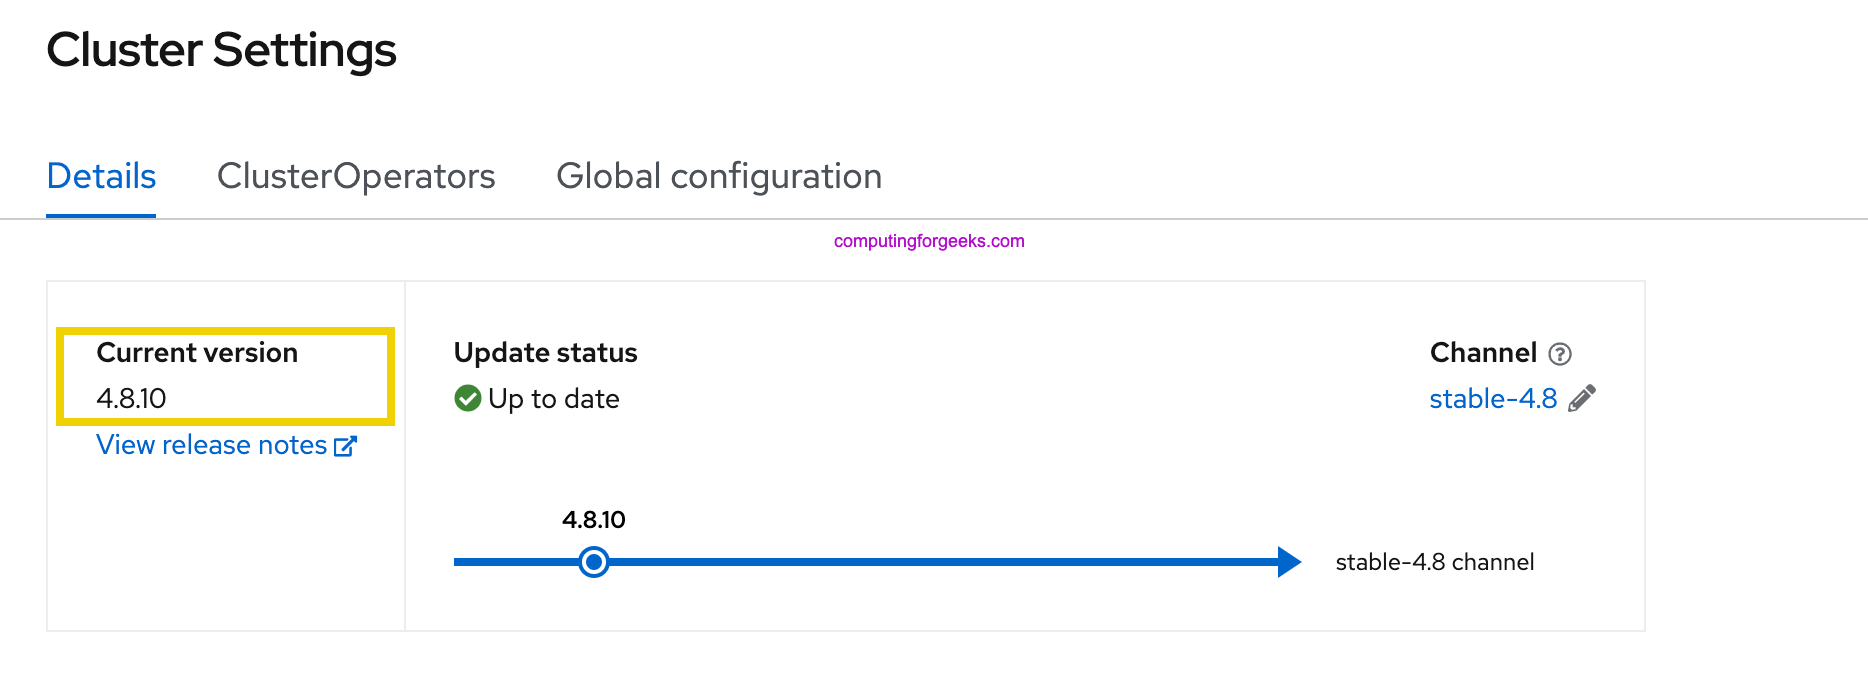The image size is (1868, 686).
Task: Click the blue arrow at channel bar end
Action: click(1287, 562)
